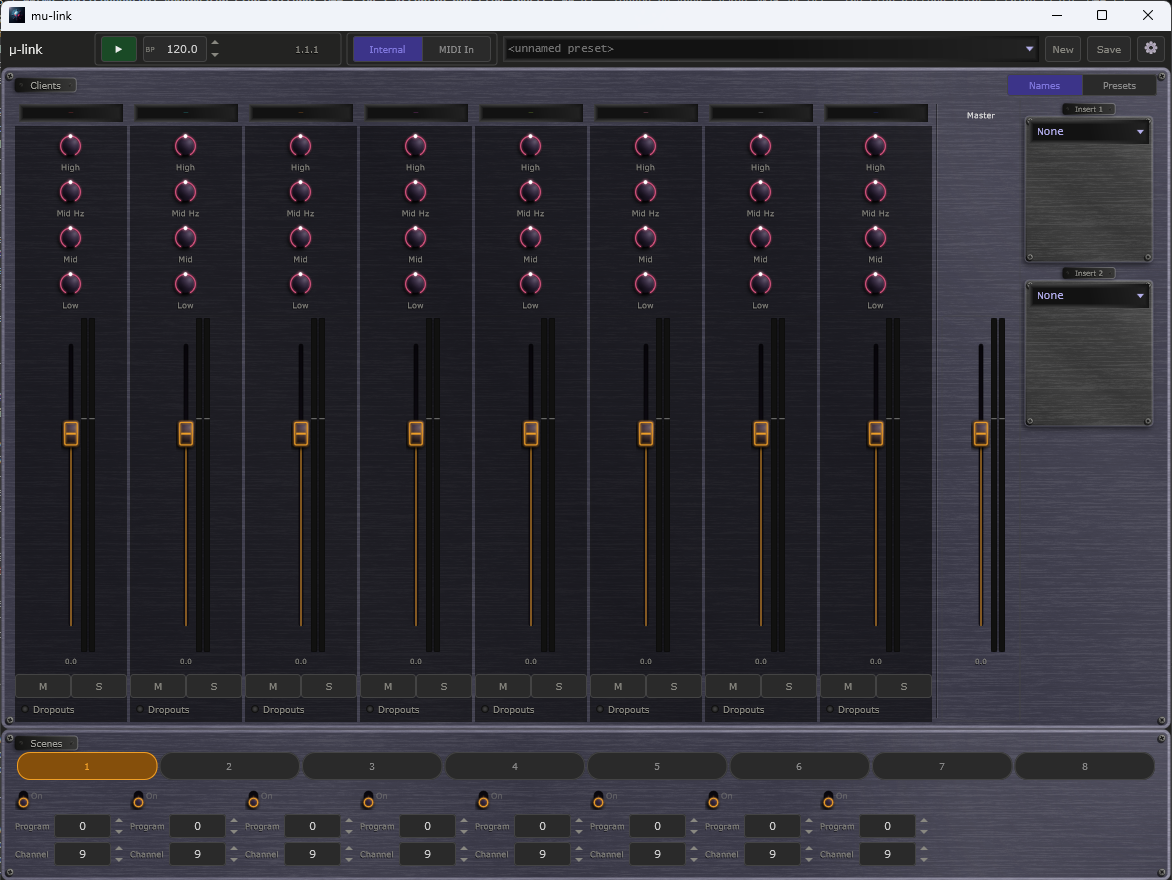Click the Mid knob on channel 8
Screen dimensions: 1172x880
[x=875, y=238]
